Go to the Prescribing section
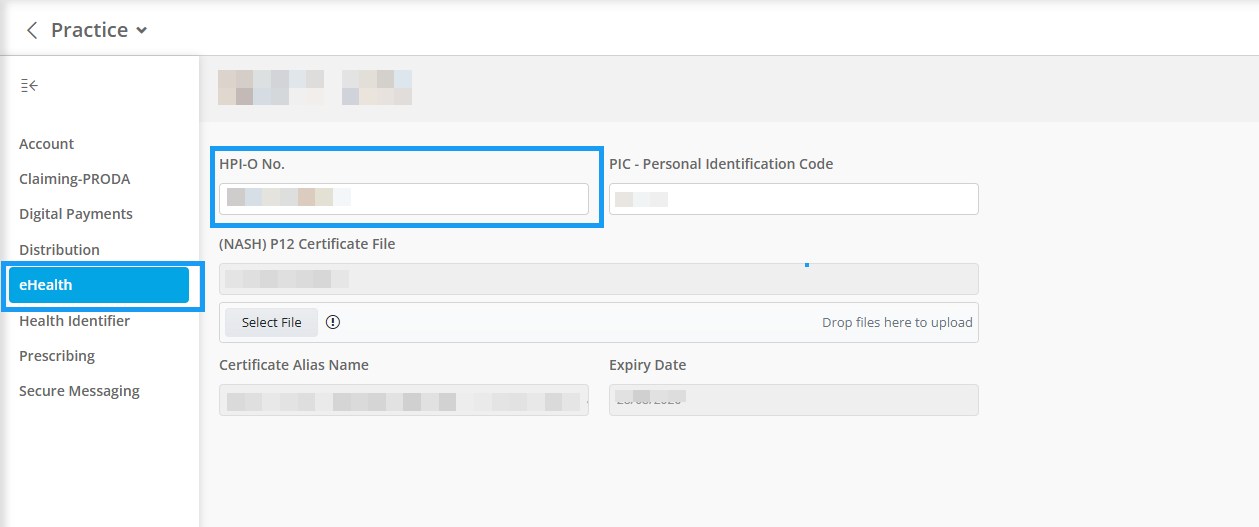This screenshot has width=1259, height=527. point(57,355)
